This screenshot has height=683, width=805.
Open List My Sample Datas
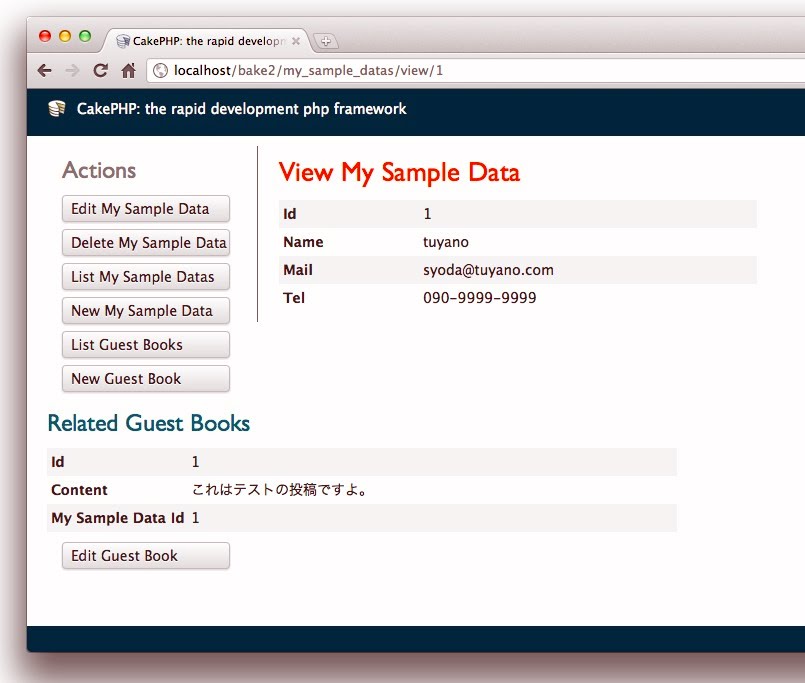tap(146, 276)
